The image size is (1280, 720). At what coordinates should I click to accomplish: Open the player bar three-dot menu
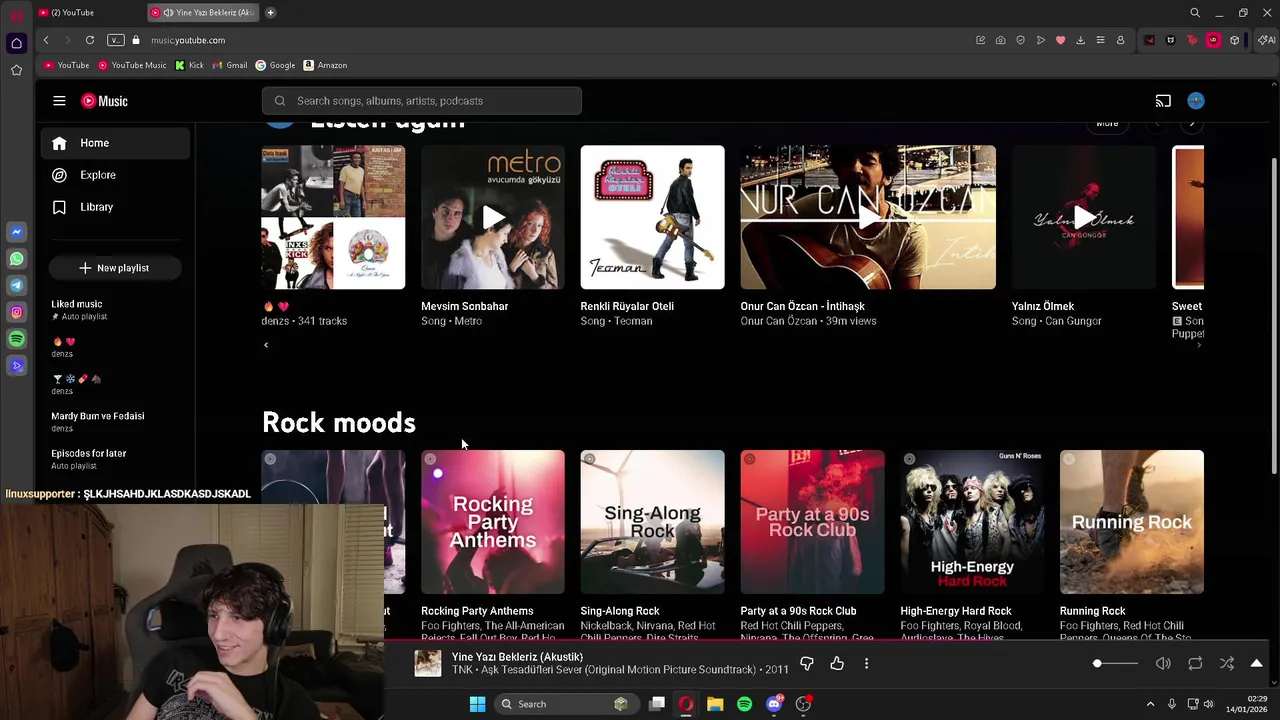(x=866, y=663)
